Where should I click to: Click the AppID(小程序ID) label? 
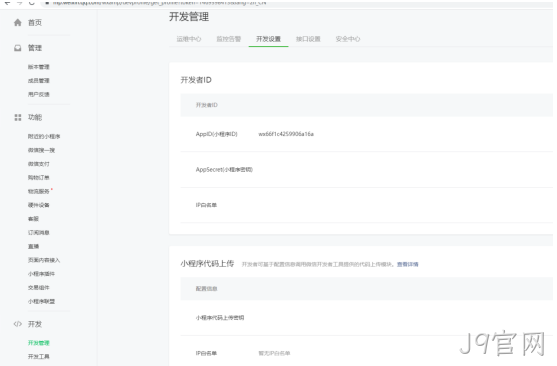(216, 134)
